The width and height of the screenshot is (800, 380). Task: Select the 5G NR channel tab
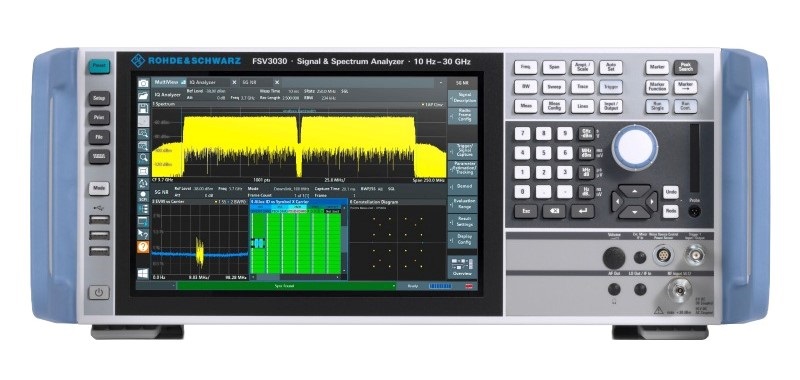256,82
